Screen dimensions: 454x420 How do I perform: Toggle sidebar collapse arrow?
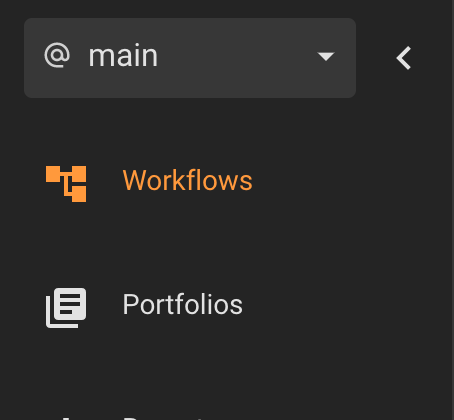pos(404,58)
